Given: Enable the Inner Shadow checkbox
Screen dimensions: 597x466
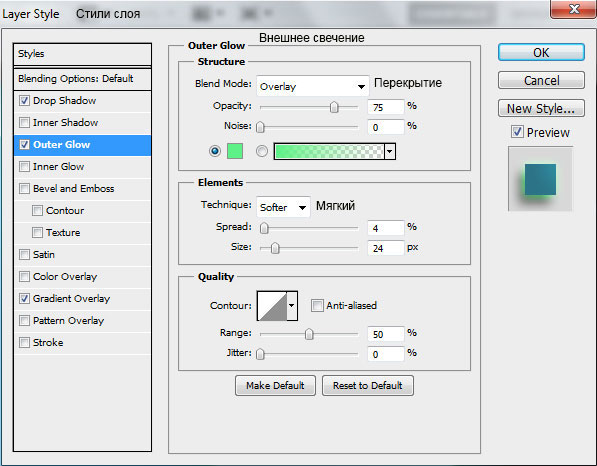Looking at the screenshot, I should (x=24, y=123).
